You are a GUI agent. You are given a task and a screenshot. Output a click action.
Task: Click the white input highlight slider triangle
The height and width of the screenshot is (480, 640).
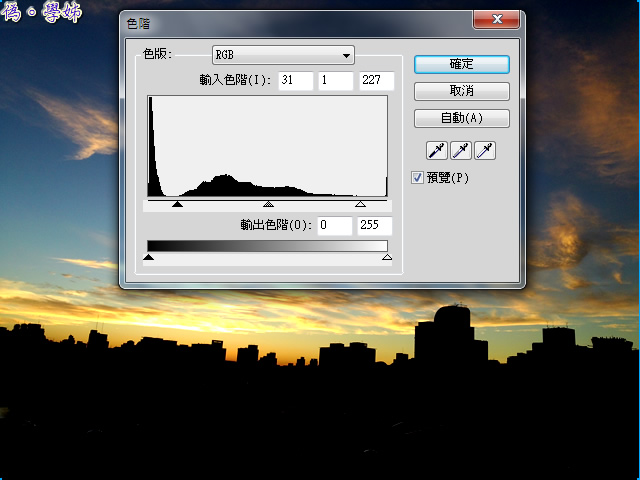(x=360, y=204)
